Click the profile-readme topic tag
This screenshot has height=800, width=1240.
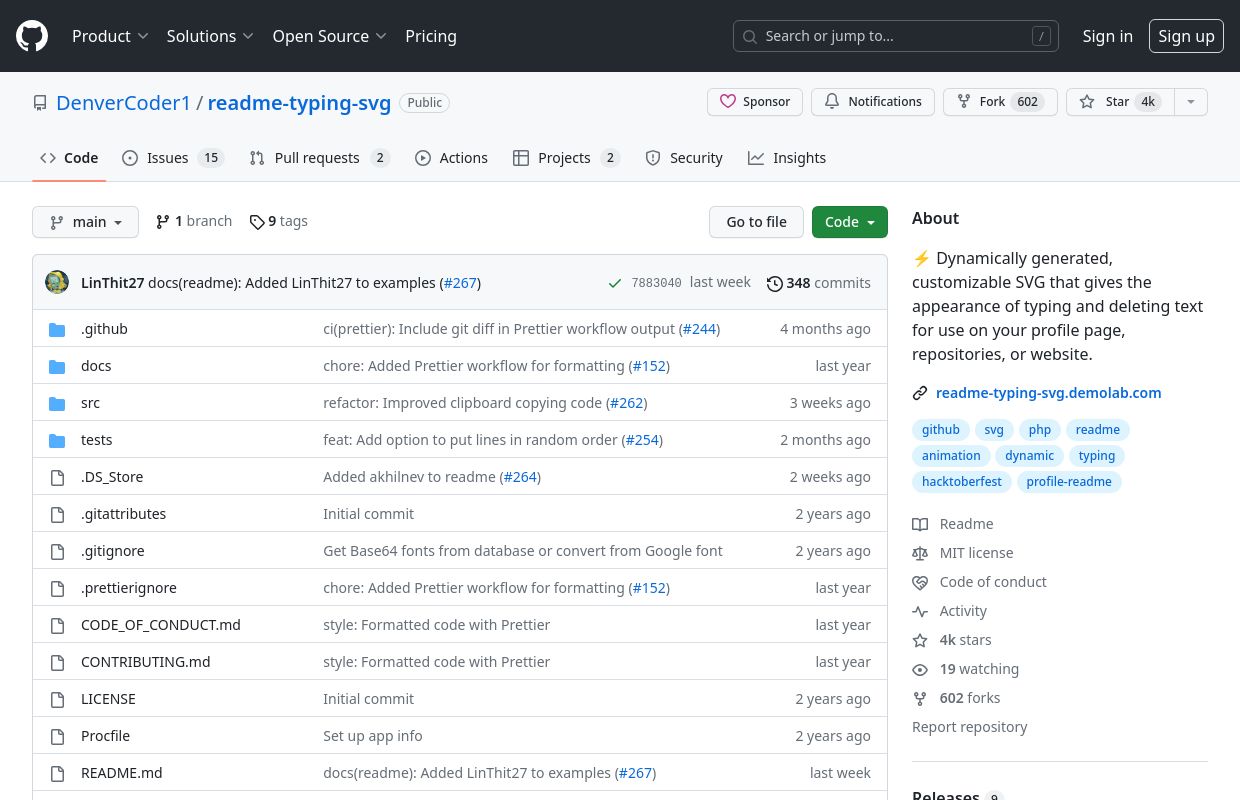point(1069,482)
